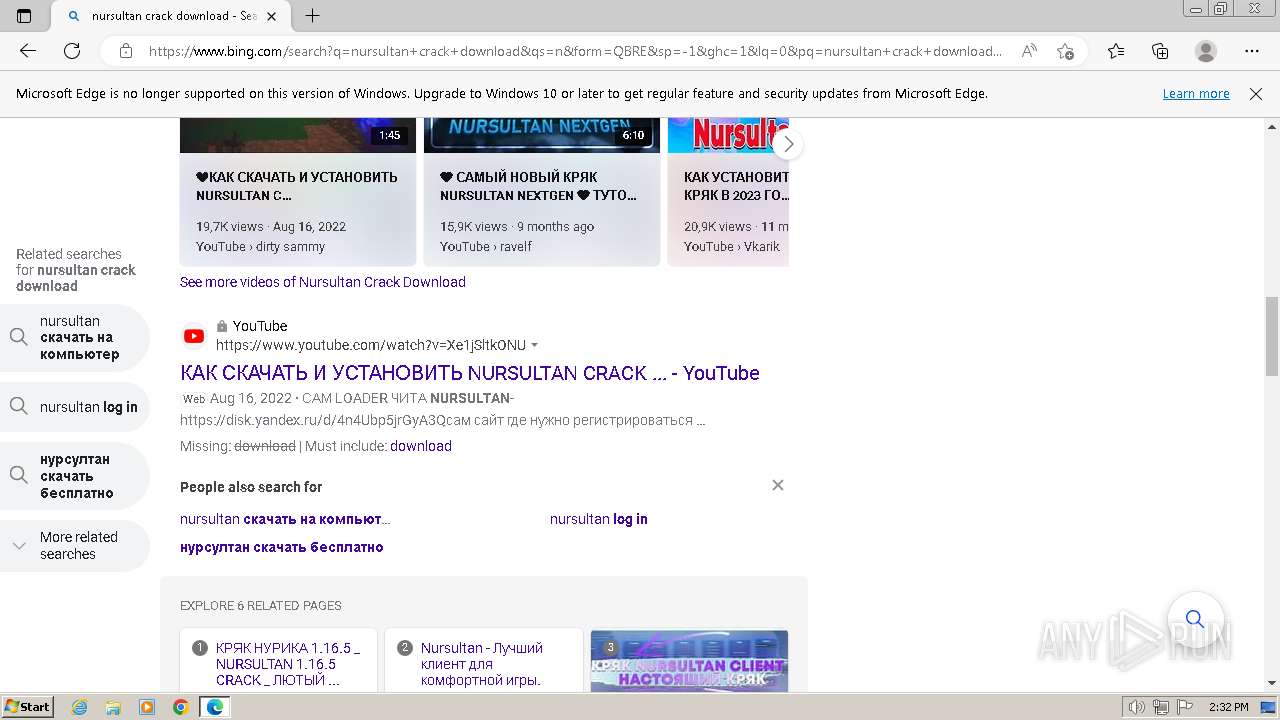Screen dimensions: 1280x720
Task: View site information lock icon
Action: click(x=126, y=51)
